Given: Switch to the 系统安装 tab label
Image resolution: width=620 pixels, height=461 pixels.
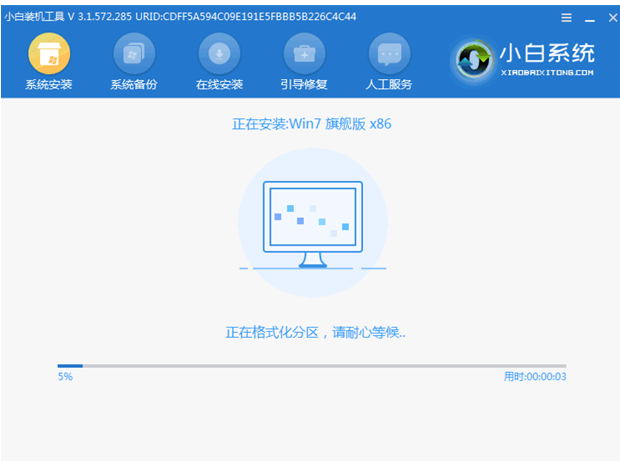Looking at the screenshot, I should [x=48, y=84].
